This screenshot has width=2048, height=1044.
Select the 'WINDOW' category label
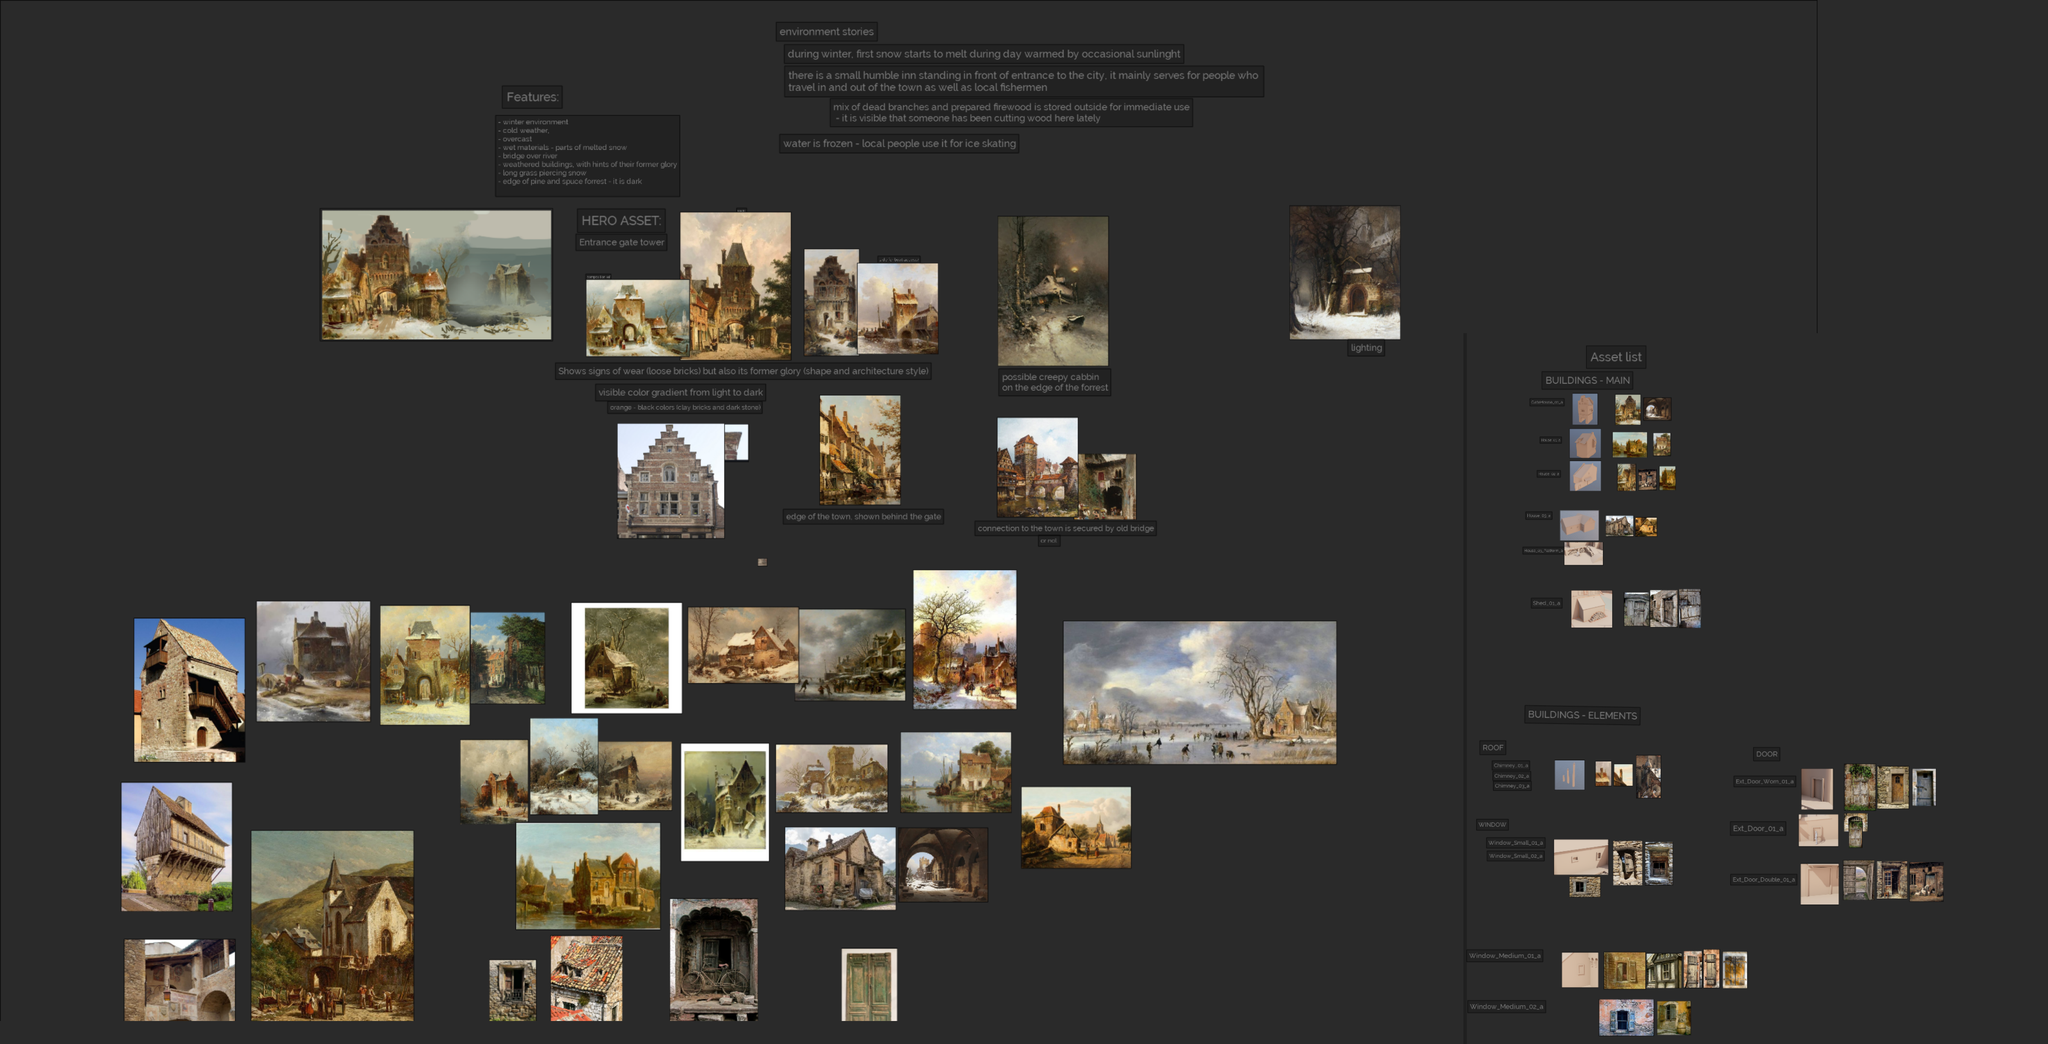pos(1492,825)
